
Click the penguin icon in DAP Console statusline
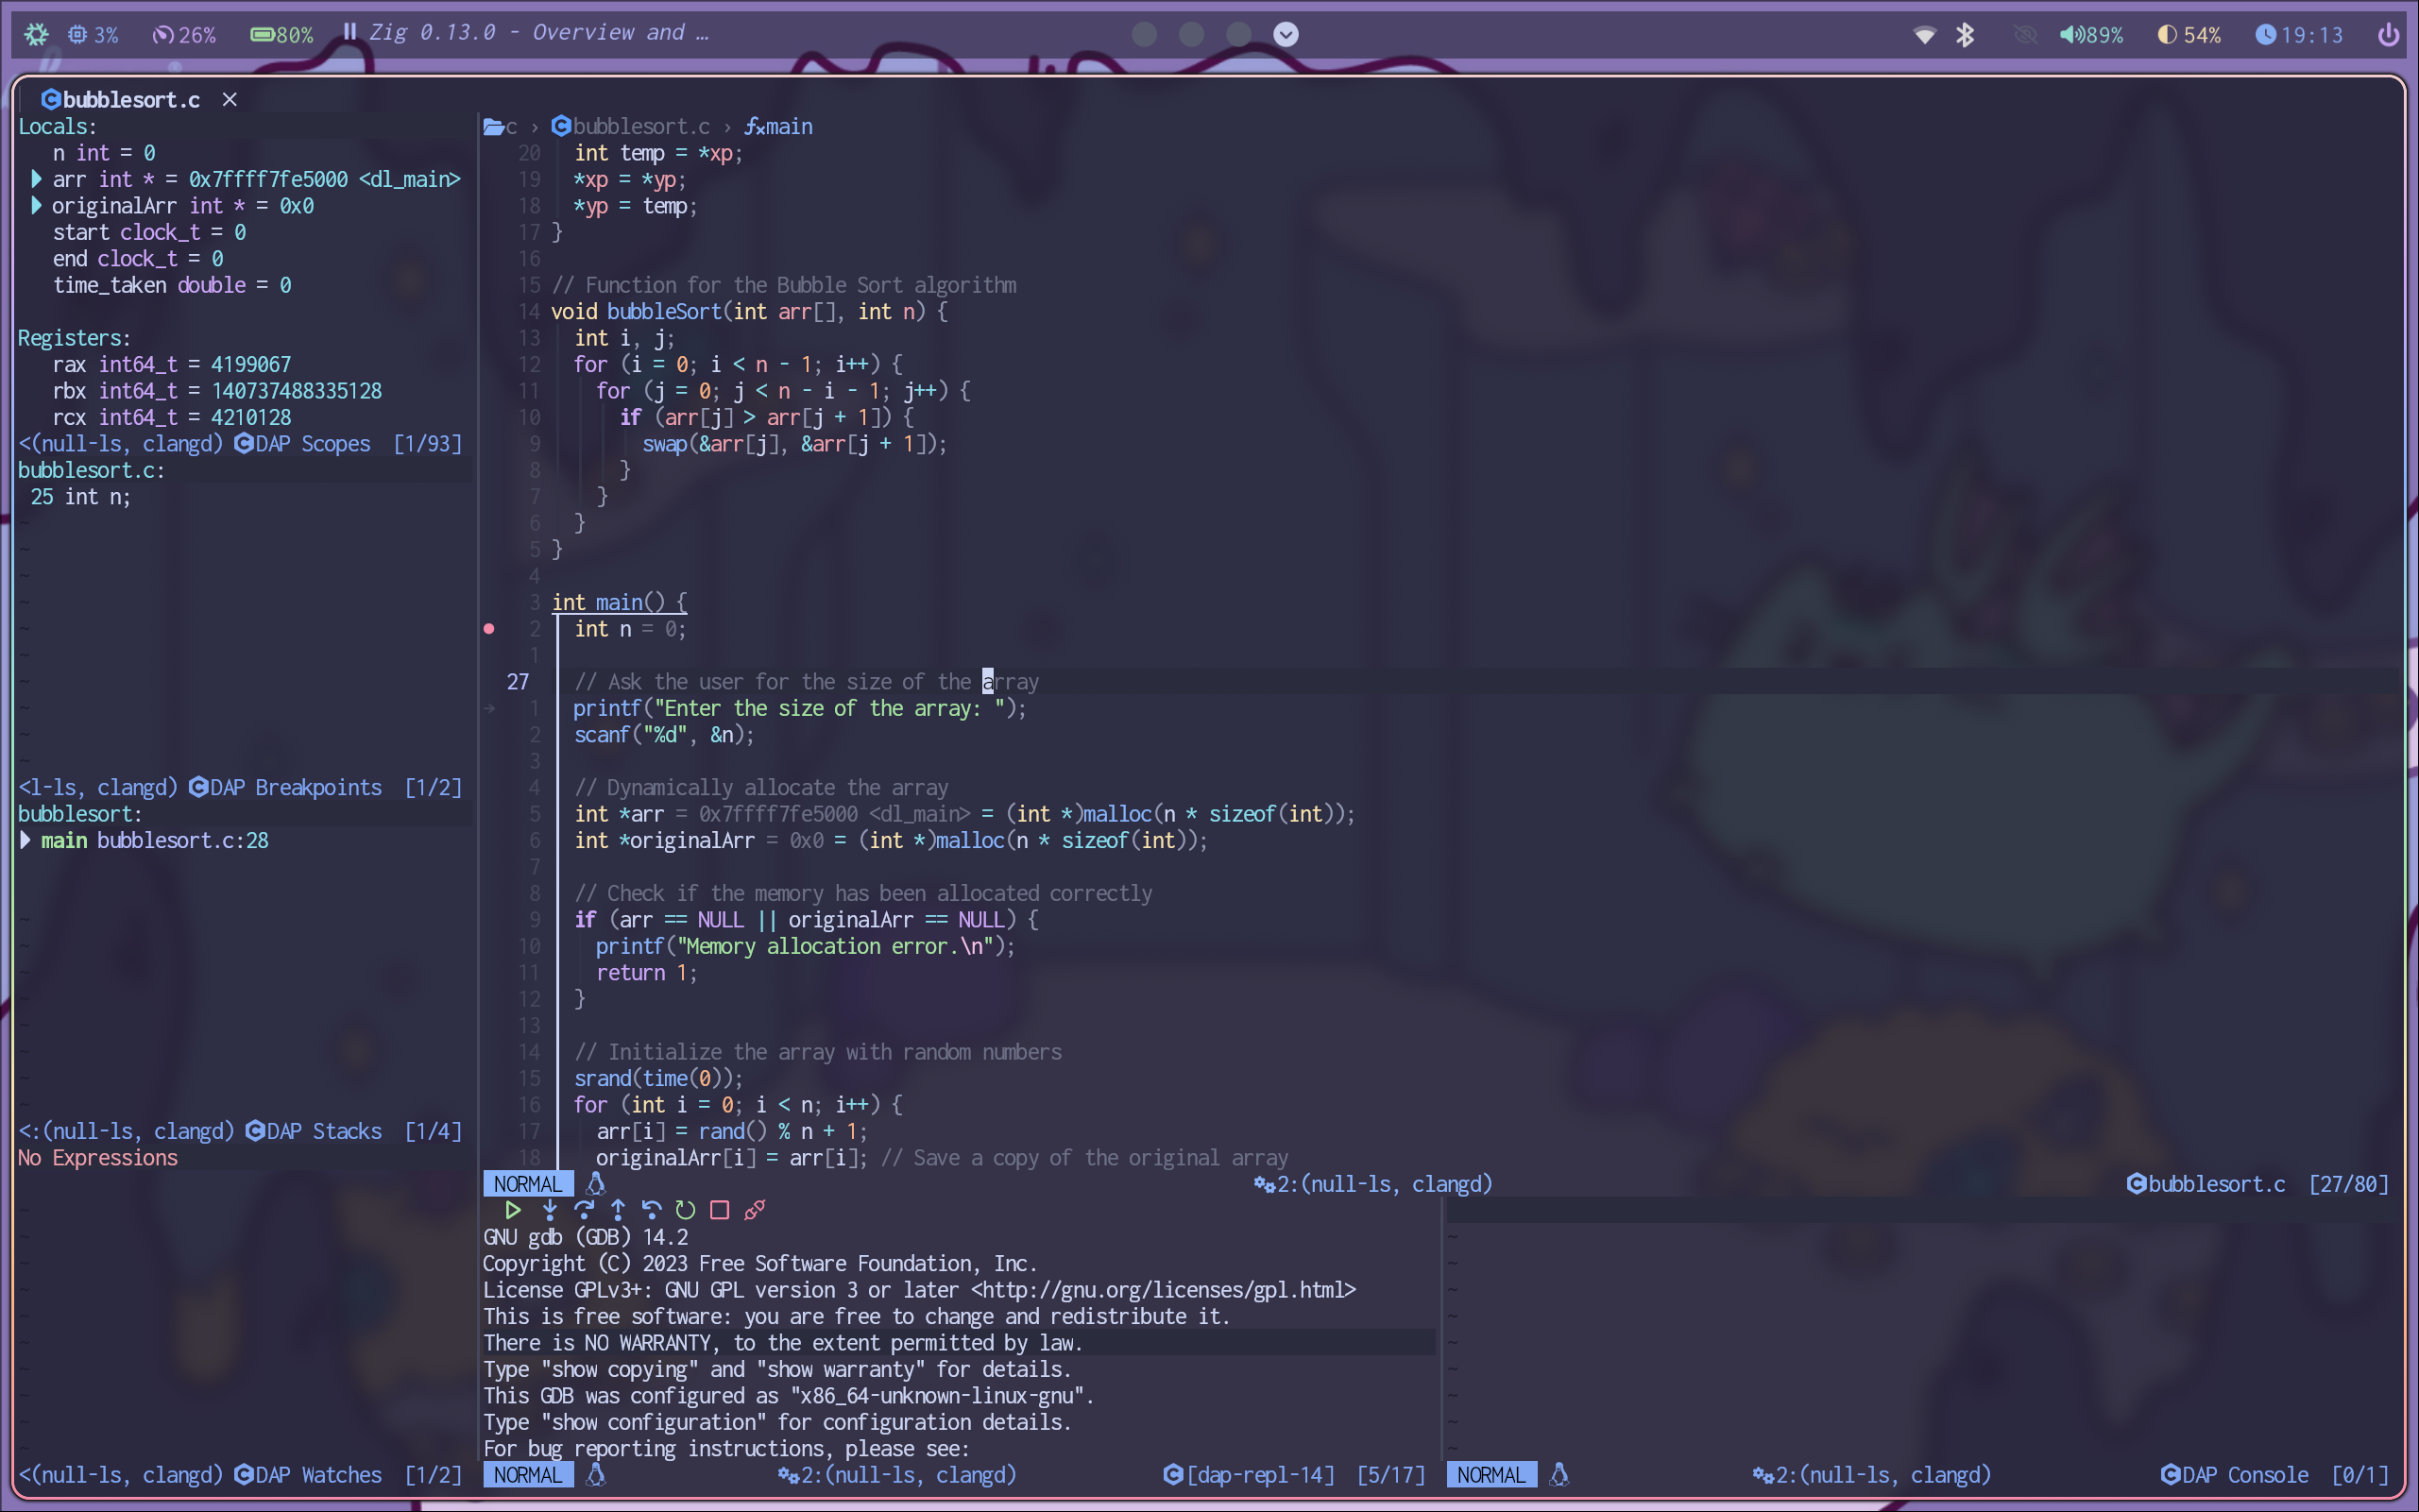coord(1559,1475)
